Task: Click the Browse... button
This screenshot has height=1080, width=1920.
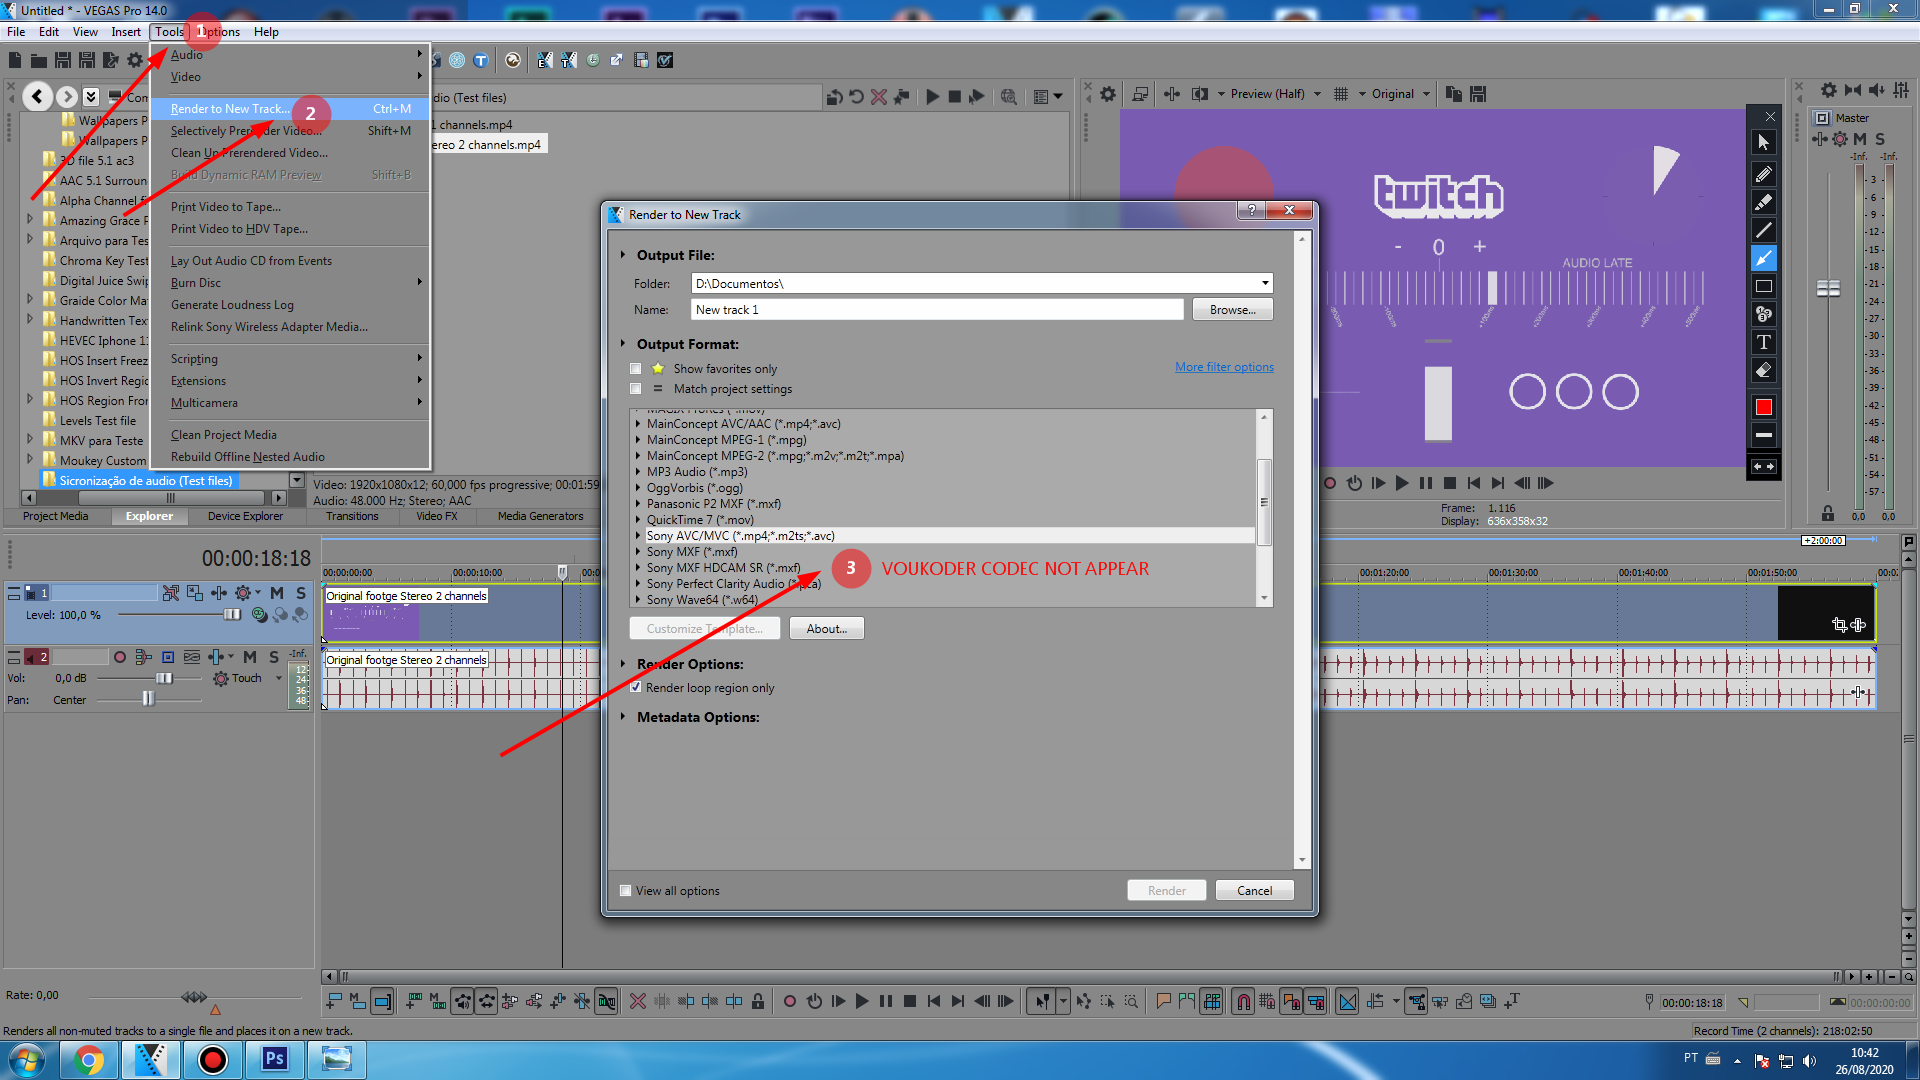Action: [x=1232, y=310]
